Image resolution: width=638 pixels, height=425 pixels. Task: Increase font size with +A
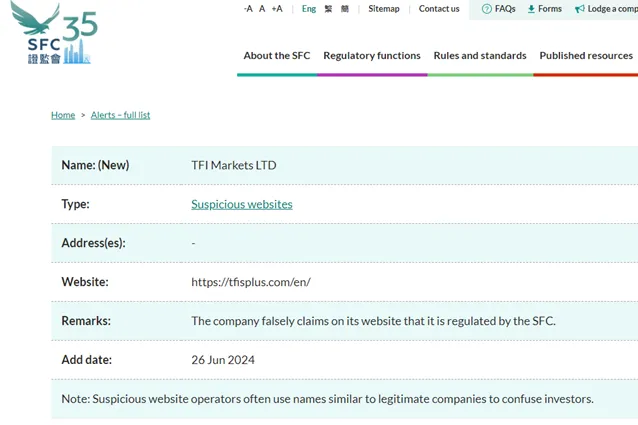277,9
